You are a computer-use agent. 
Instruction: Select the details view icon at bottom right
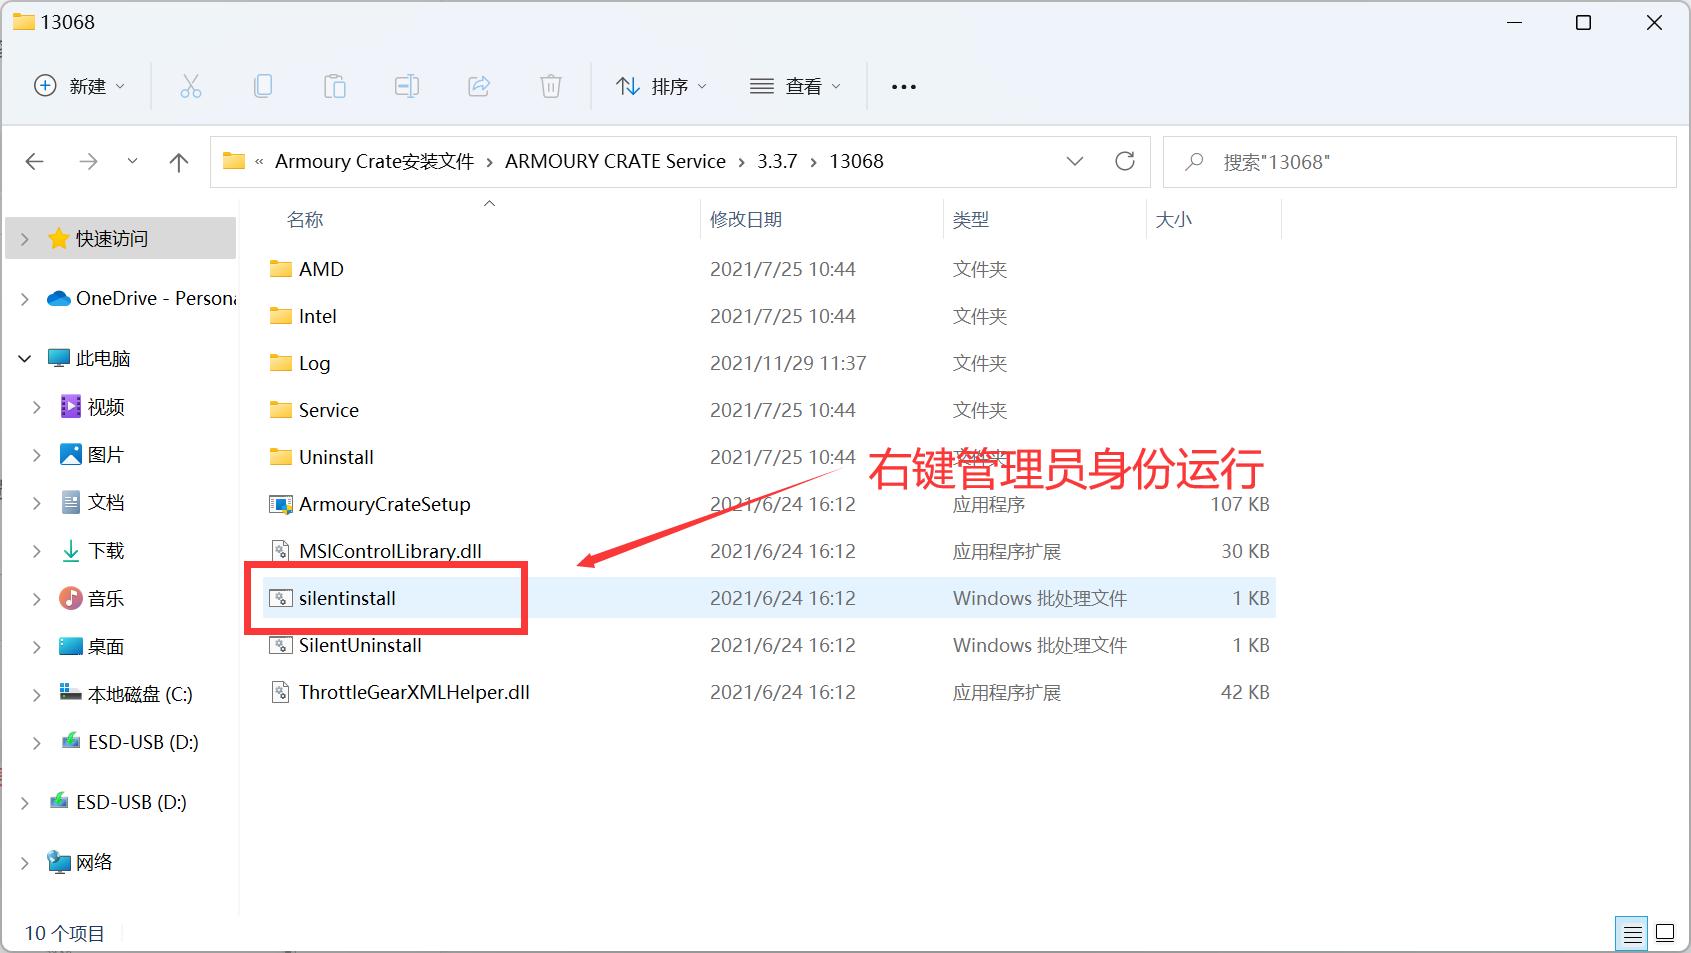point(1633,933)
